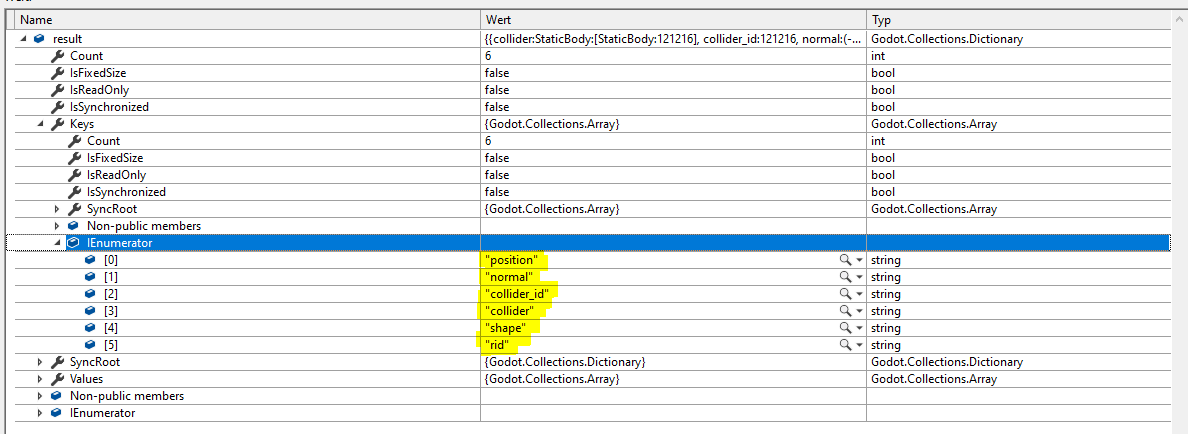
Task: Sort by the Wert column header
Action: 674,20
